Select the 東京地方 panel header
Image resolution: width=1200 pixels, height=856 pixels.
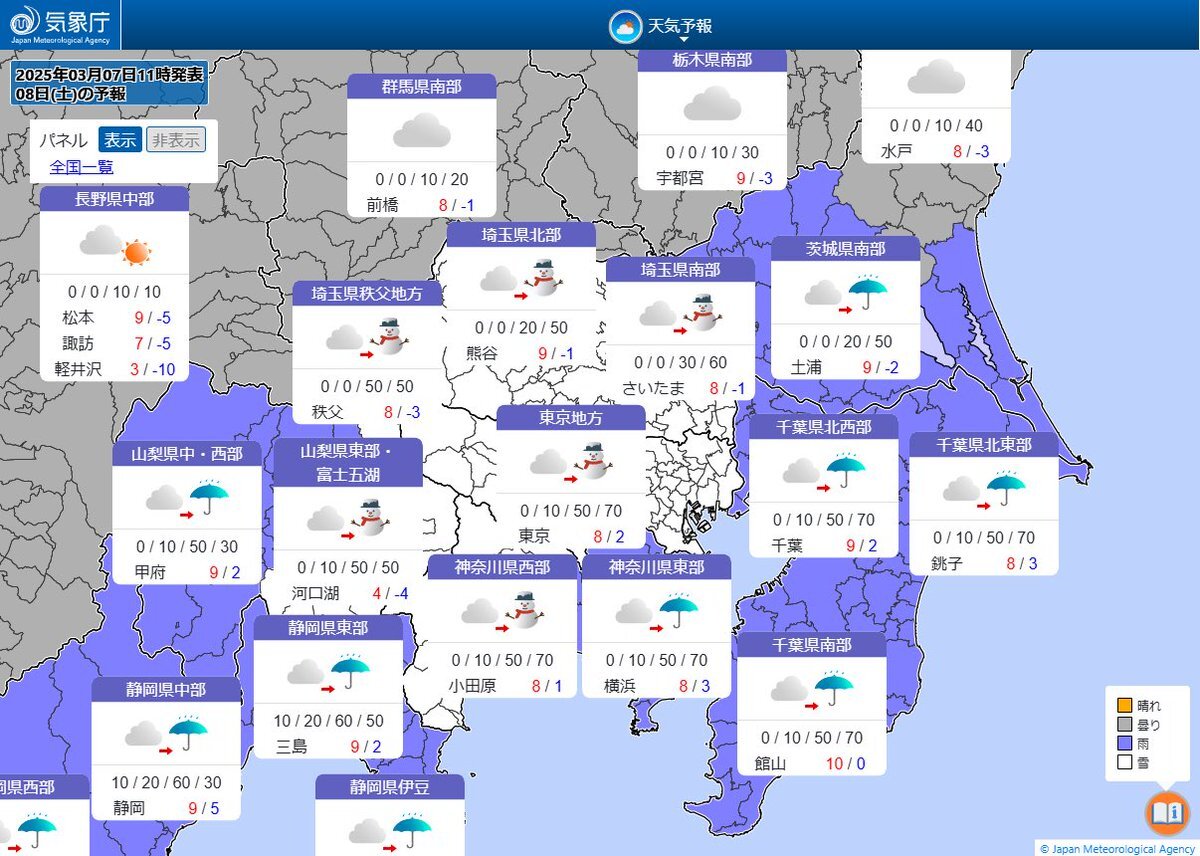[x=571, y=418]
